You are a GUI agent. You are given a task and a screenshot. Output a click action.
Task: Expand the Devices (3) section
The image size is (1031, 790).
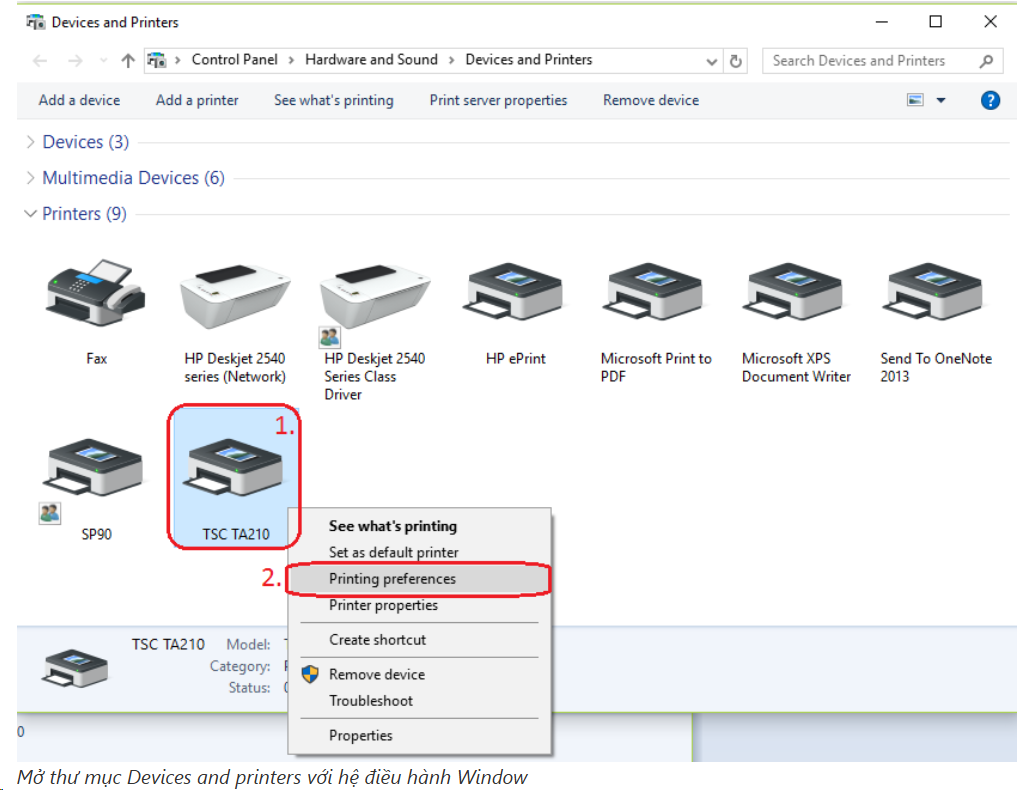coord(30,142)
